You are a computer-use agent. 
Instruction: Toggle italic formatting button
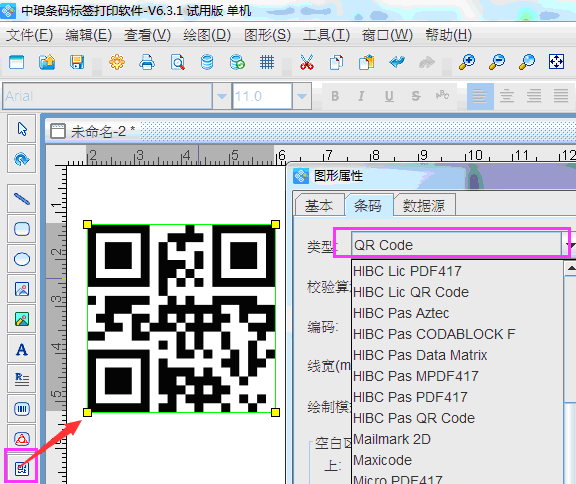point(361,96)
